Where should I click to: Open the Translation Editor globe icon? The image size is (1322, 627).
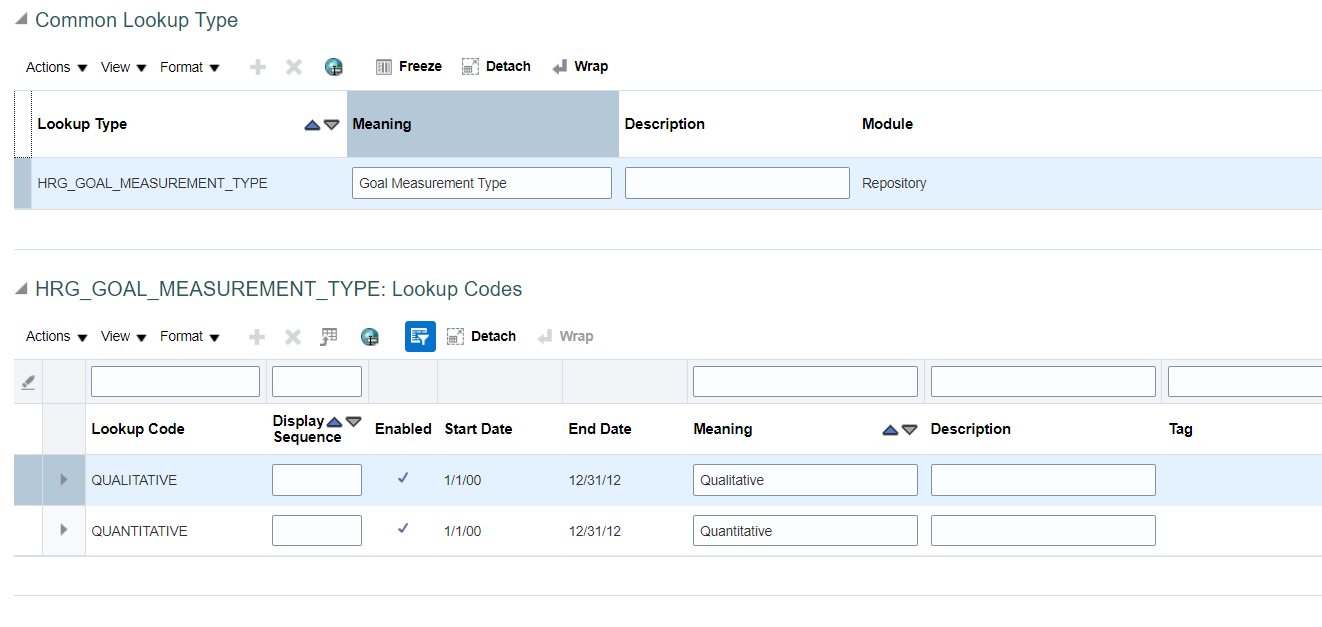(334, 66)
